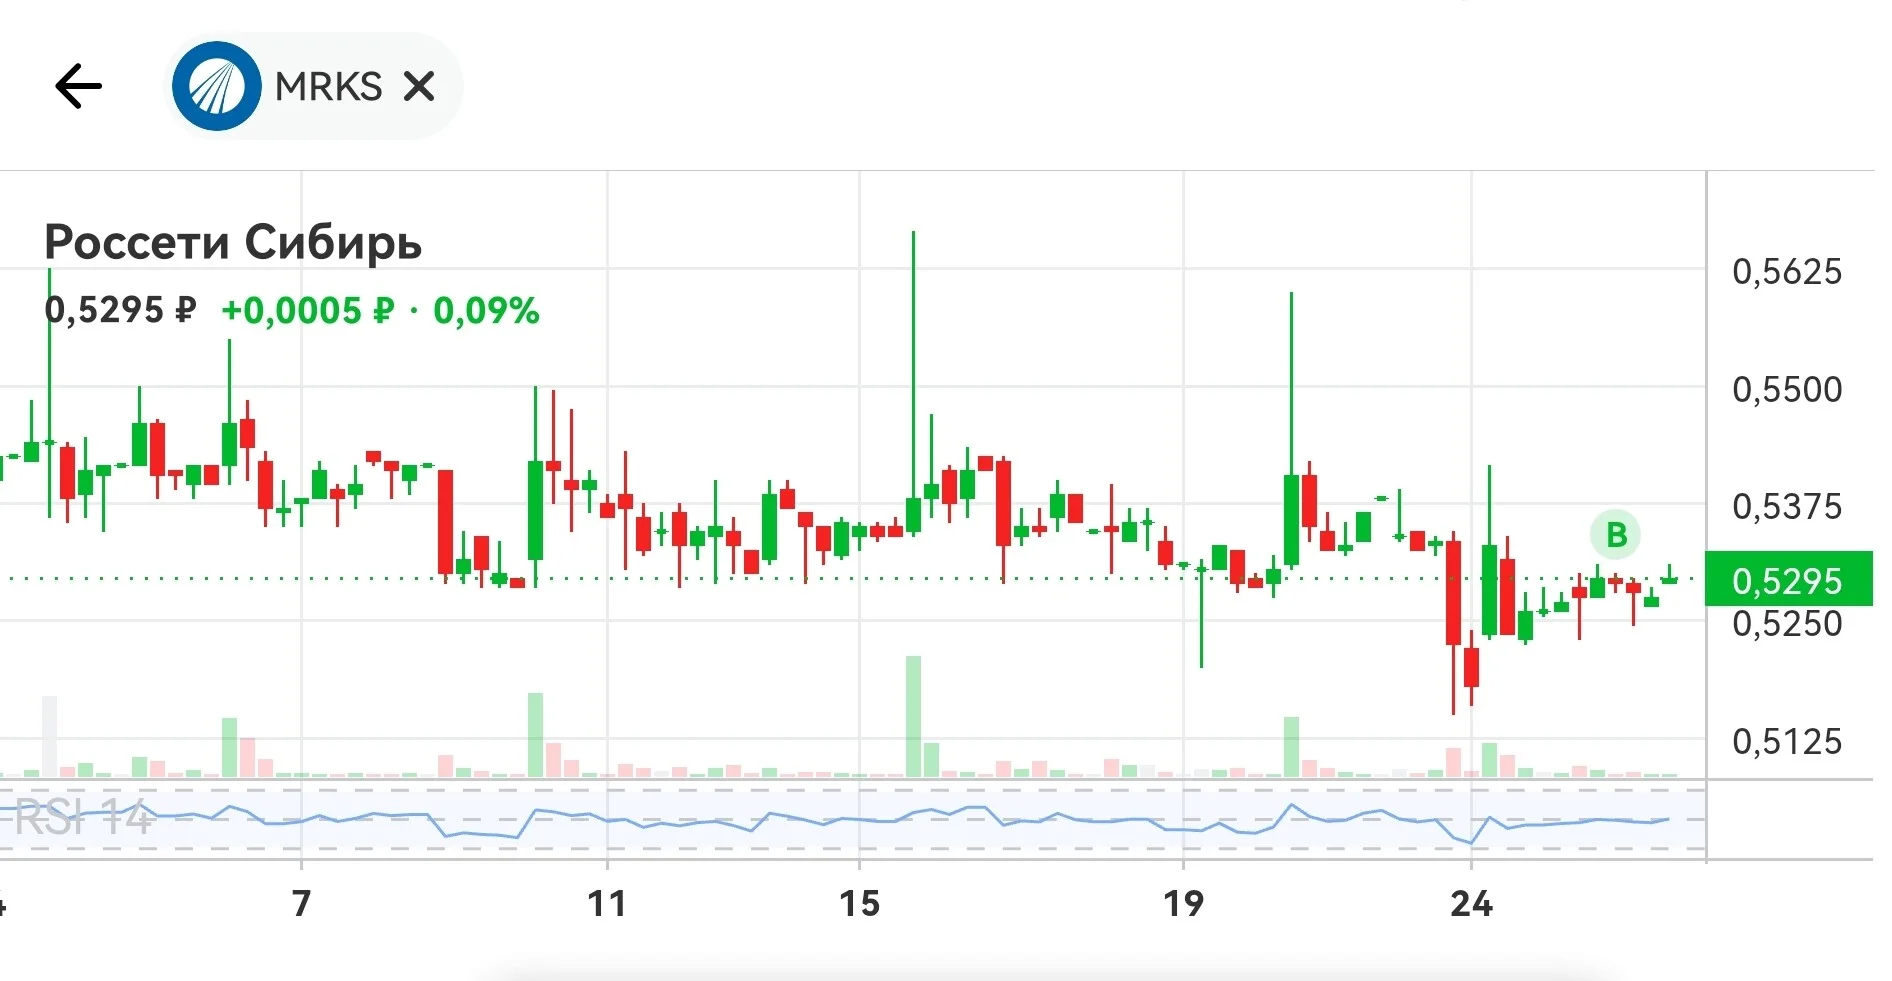Select the price value 0,5295 ₽
This screenshot has height=981, width=1892.
point(120,310)
